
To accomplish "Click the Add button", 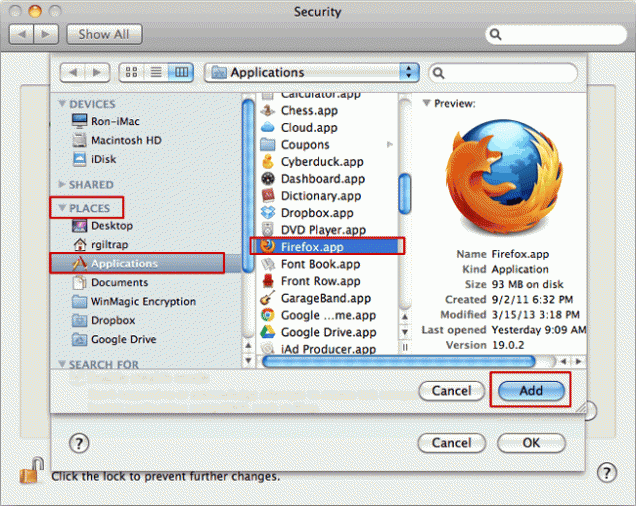I will (x=531, y=390).
